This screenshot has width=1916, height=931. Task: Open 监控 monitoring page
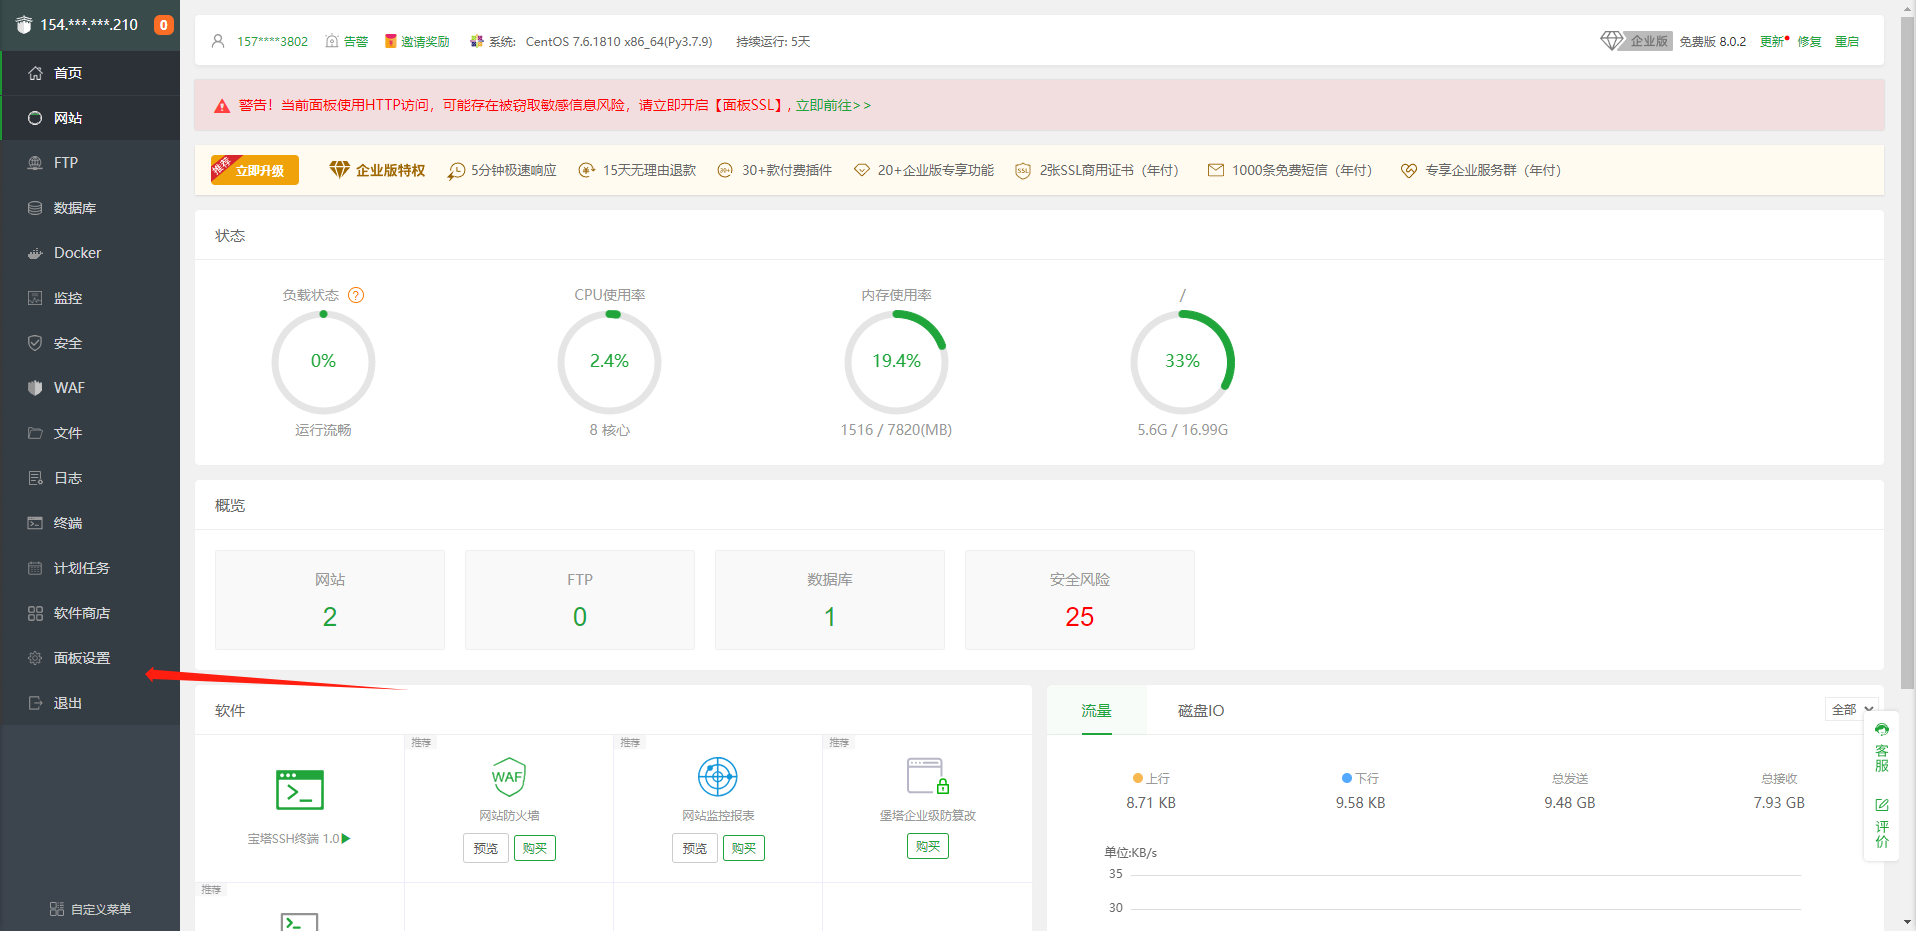(90, 298)
